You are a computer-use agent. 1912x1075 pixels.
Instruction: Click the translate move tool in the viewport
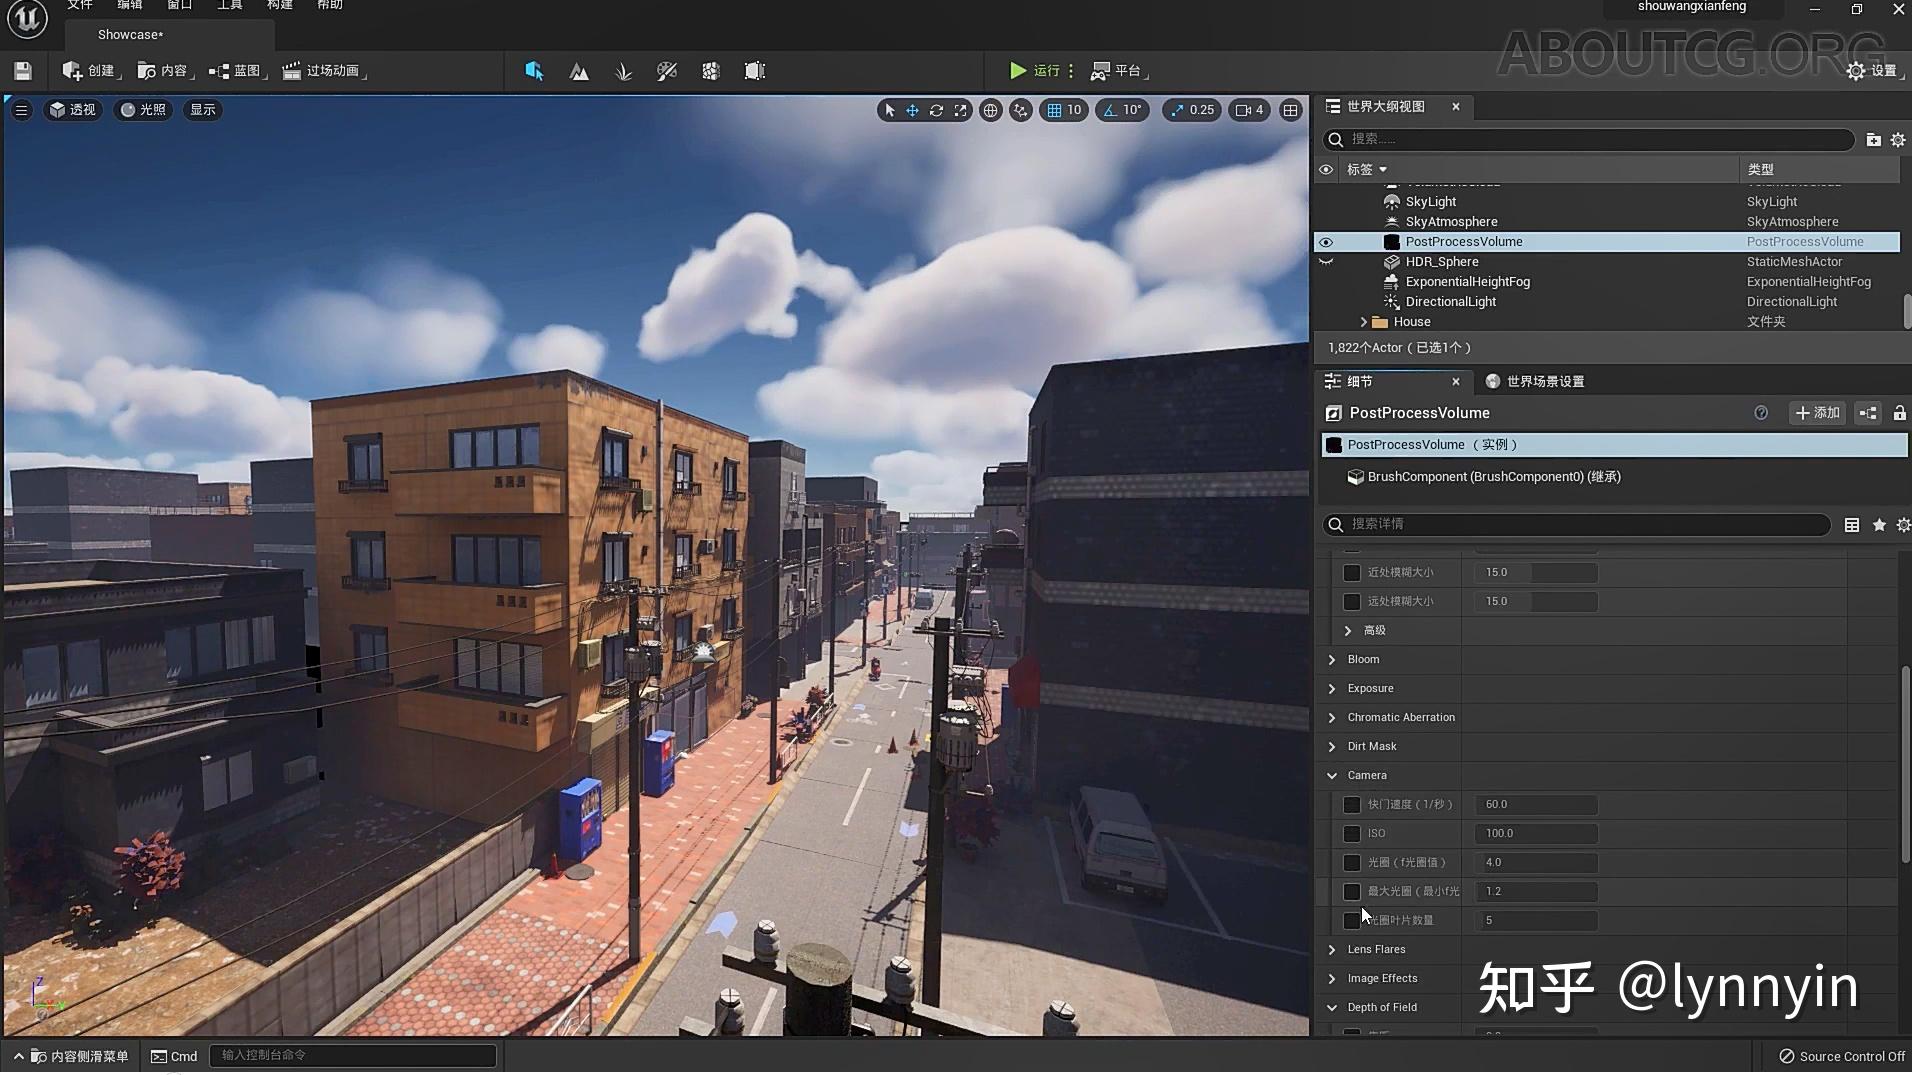tap(912, 110)
